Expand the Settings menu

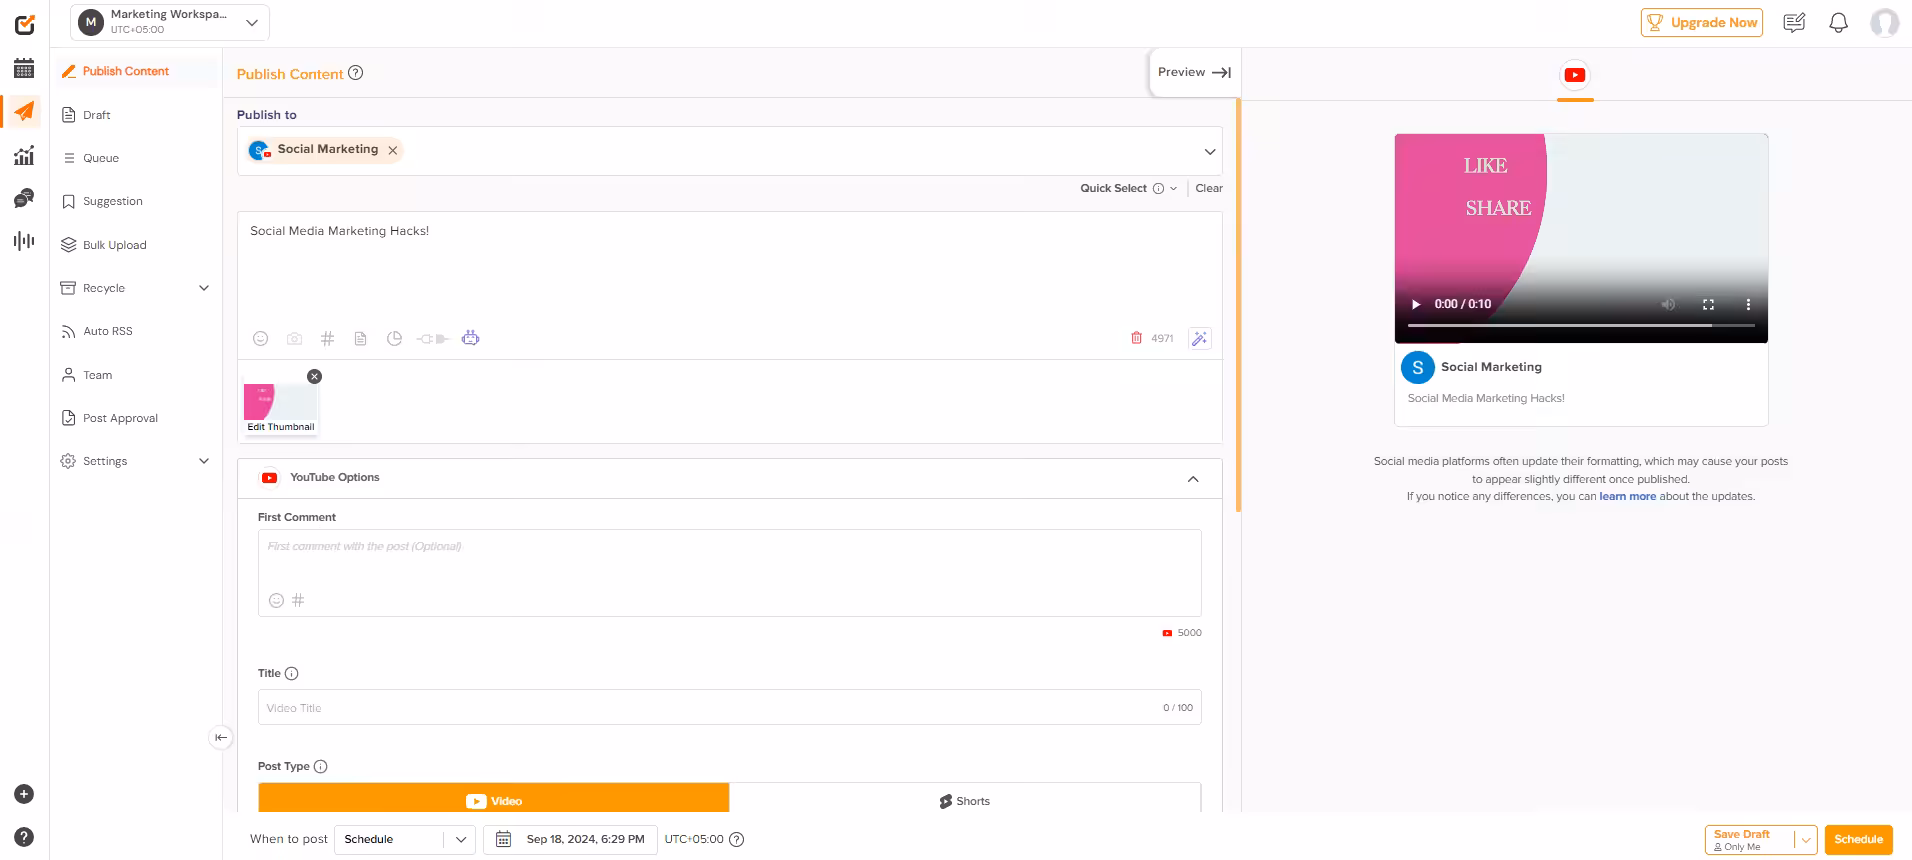(204, 461)
